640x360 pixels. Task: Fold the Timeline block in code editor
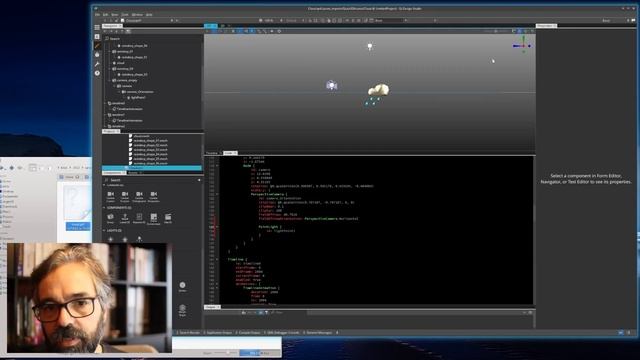point(217,259)
